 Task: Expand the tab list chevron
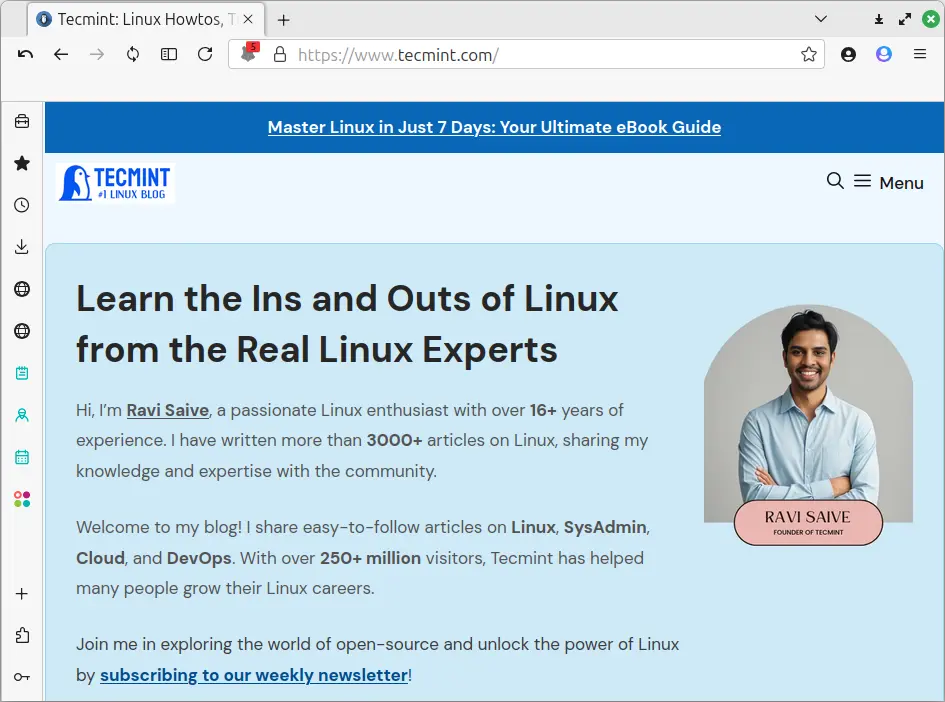pos(820,19)
